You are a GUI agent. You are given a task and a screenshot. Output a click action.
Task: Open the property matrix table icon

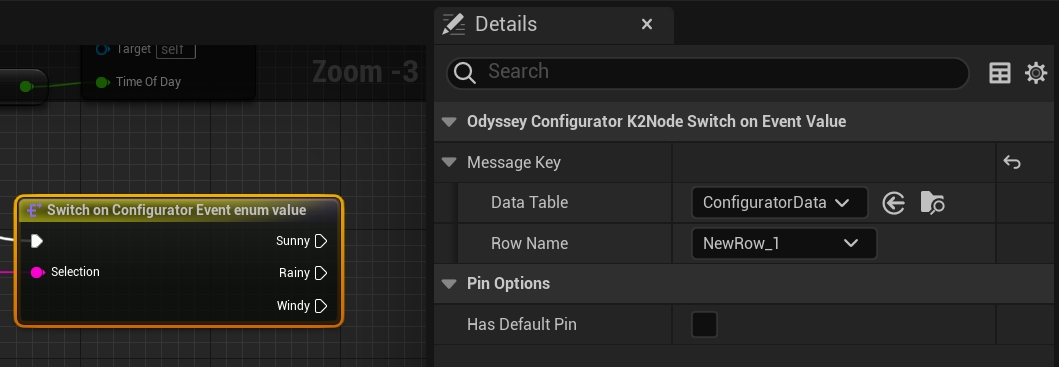[x=1000, y=72]
